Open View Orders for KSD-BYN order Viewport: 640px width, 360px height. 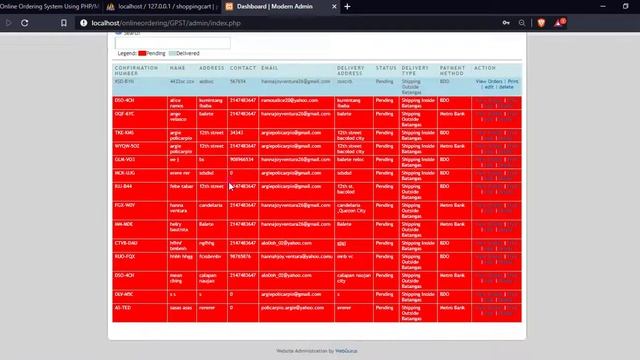click(489, 82)
